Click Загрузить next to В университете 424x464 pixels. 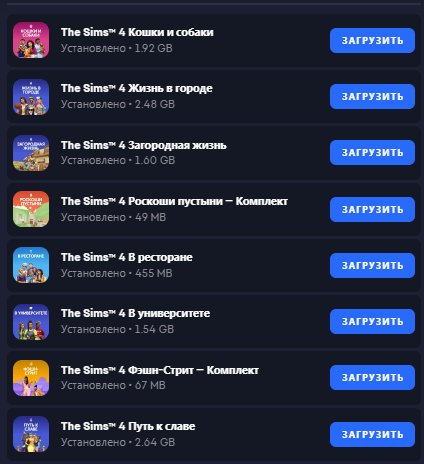pyautogui.click(x=372, y=322)
